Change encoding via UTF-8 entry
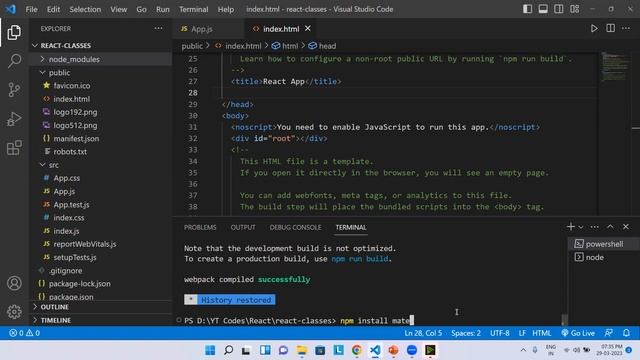Viewport: 640px width, 360px height. coord(500,333)
